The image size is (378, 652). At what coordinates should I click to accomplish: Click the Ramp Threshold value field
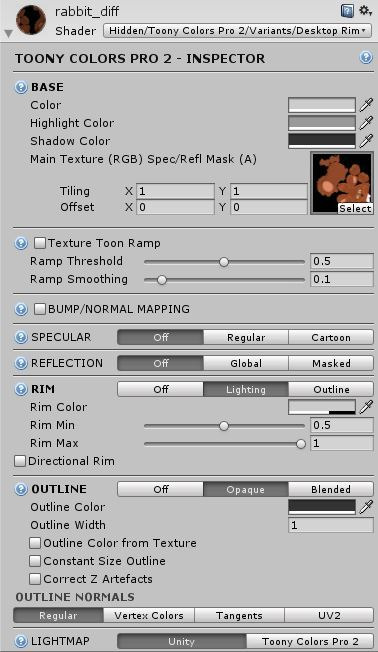tap(342, 261)
